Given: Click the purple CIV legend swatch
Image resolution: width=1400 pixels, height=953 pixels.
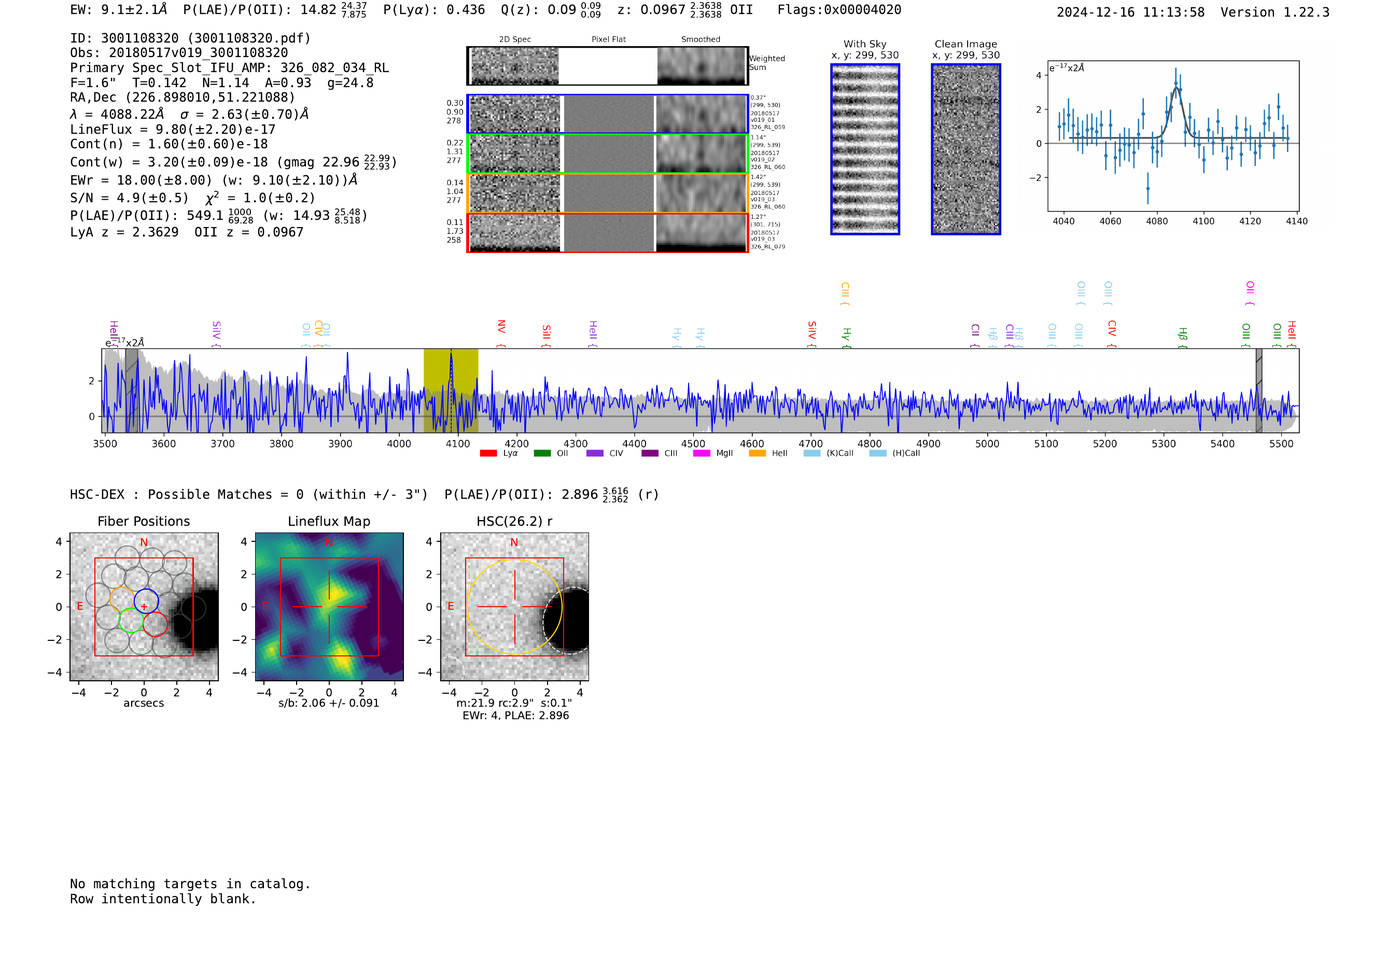Looking at the screenshot, I should click(595, 454).
